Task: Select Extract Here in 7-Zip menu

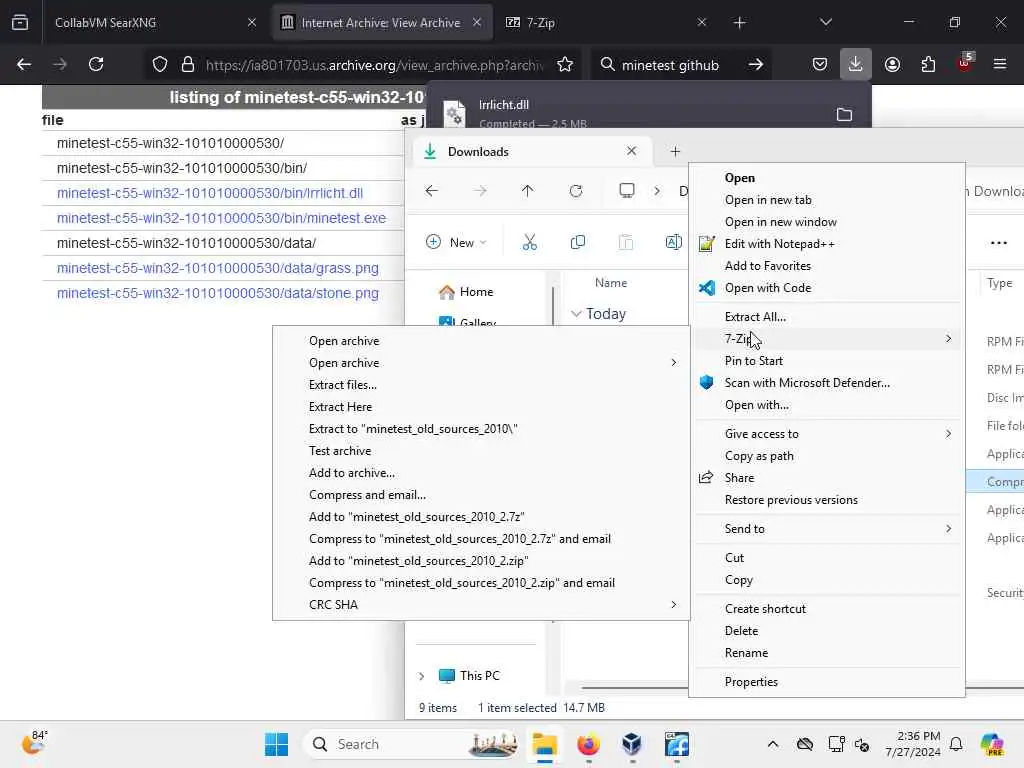Action: click(340, 407)
